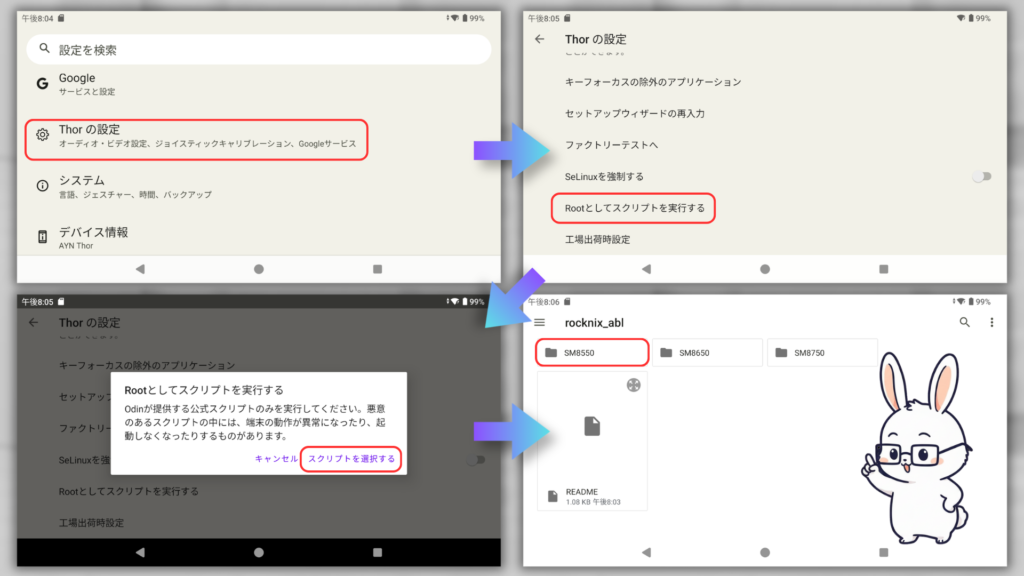The width and height of the screenshot is (1024, 576).
Task: Click the README file thumbnail preview
Action: (x=592, y=427)
